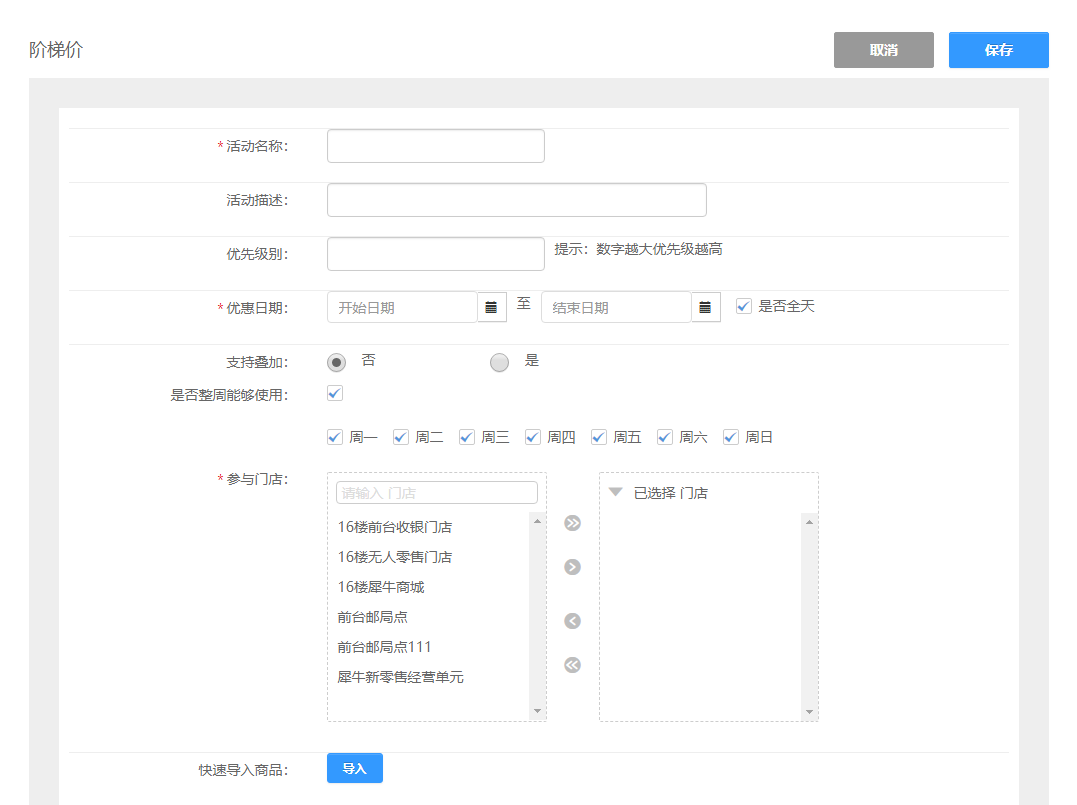Remove the selected store to the left list
The width and height of the screenshot is (1077, 805).
(x=572, y=621)
